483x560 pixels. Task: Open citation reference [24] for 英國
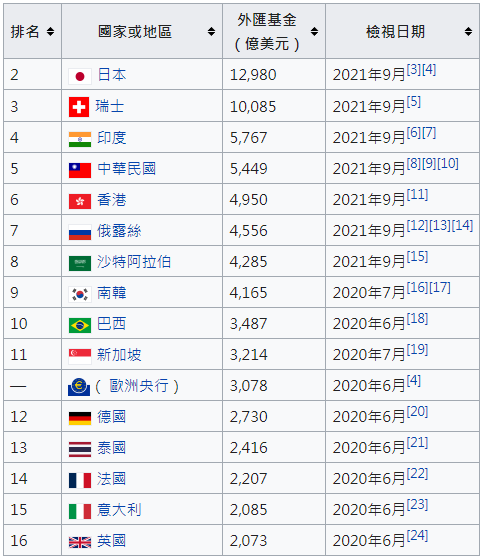(x=417, y=535)
